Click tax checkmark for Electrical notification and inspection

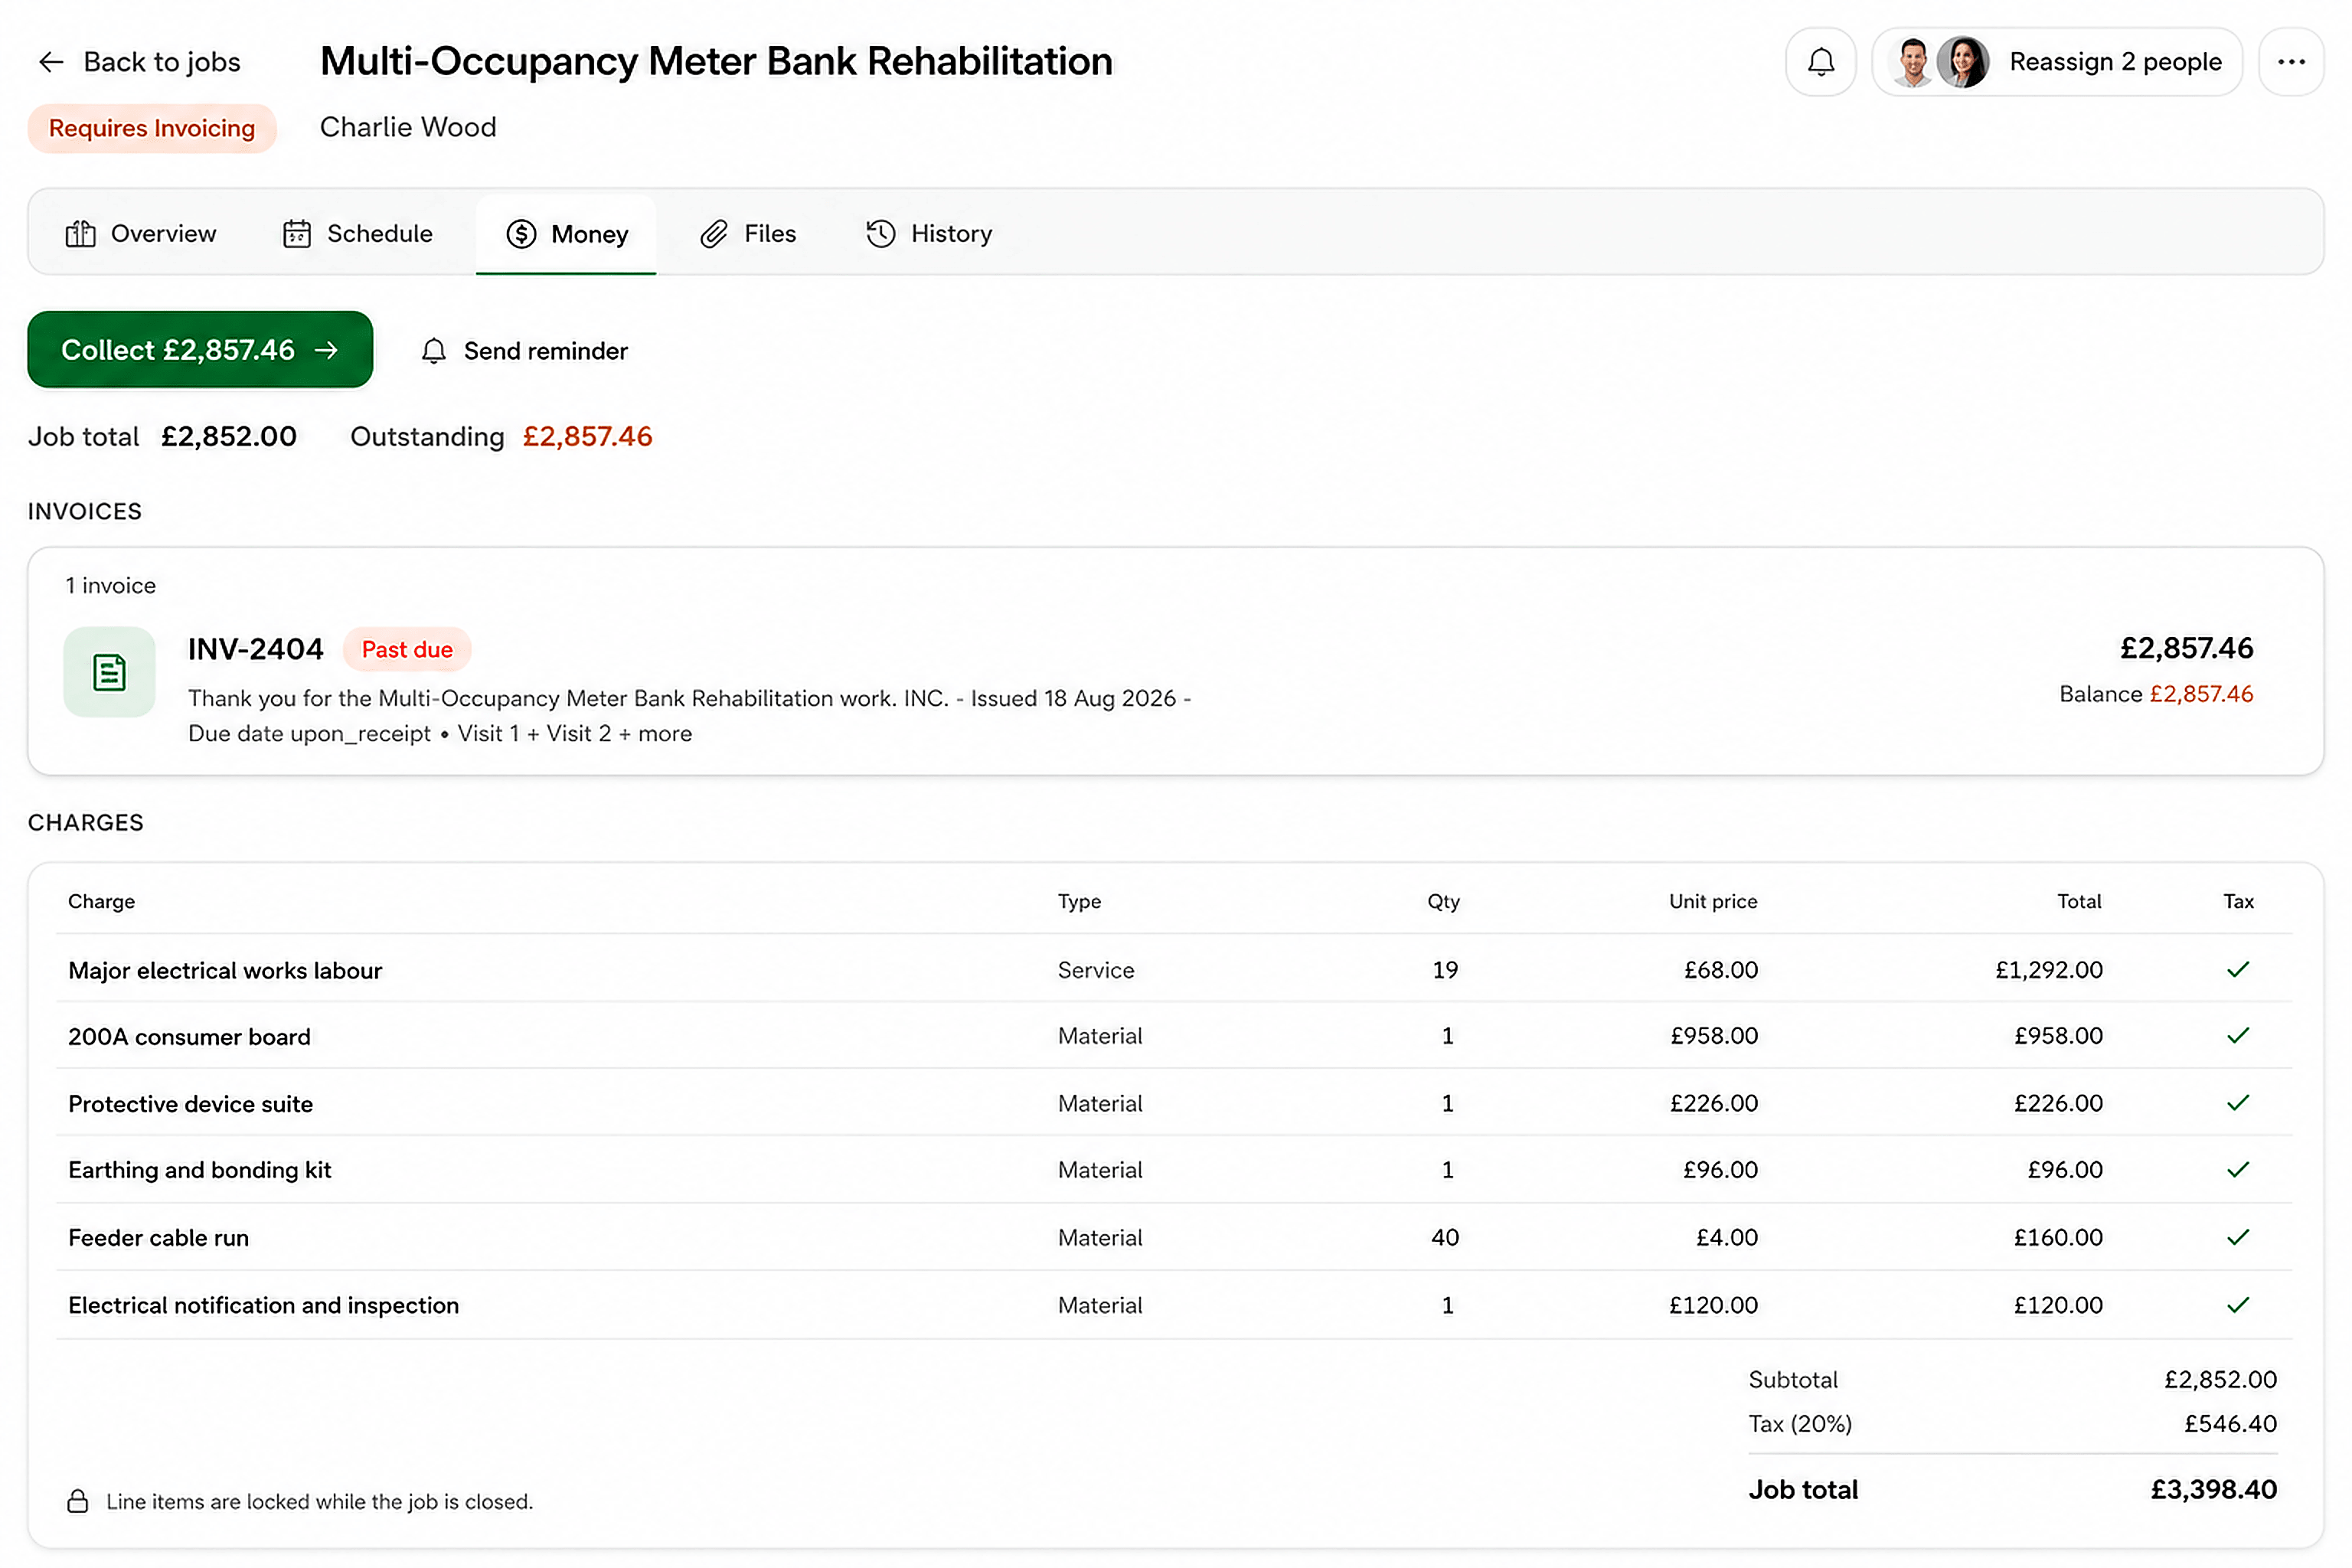tap(2238, 1304)
